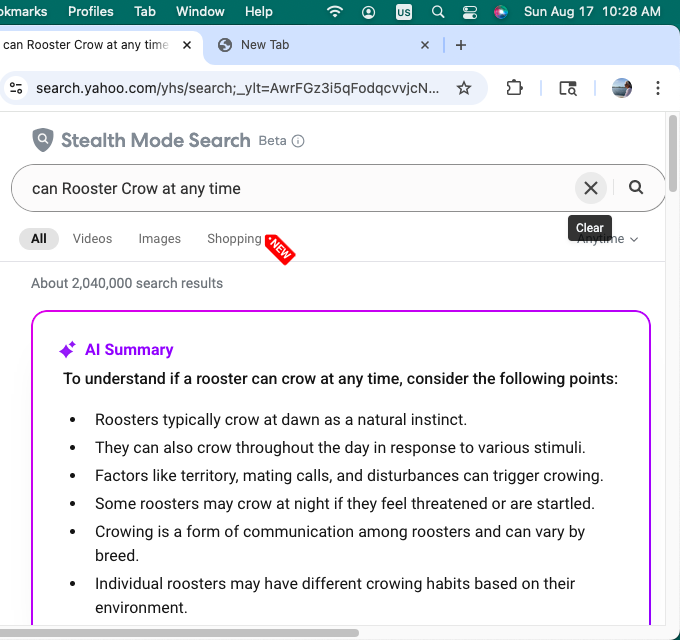
Task: Open macOS Control Center icon
Action: pos(470,12)
